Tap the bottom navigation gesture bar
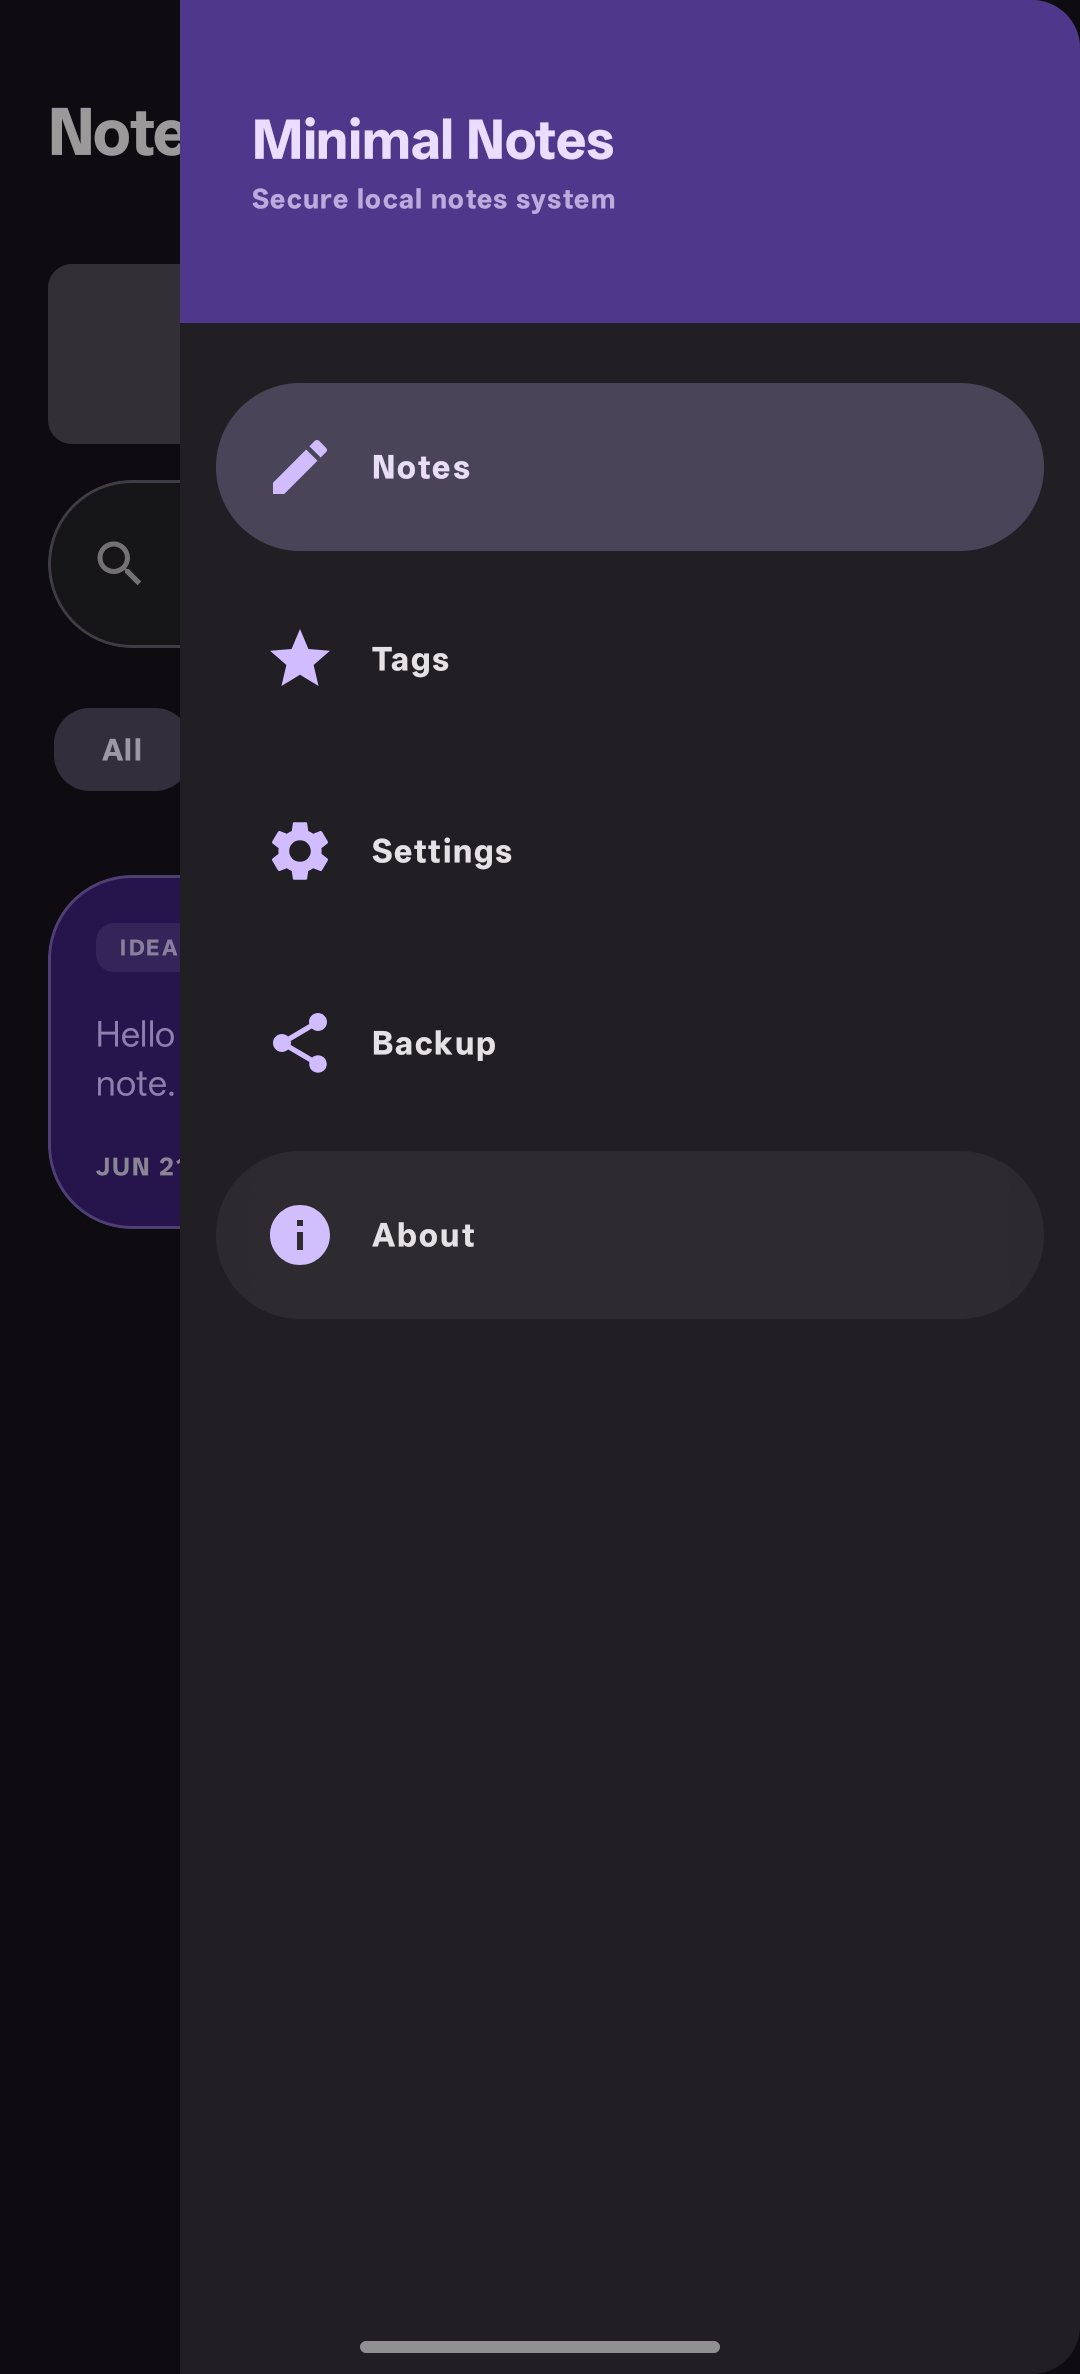Image resolution: width=1080 pixels, height=2374 pixels. [540, 2346]
